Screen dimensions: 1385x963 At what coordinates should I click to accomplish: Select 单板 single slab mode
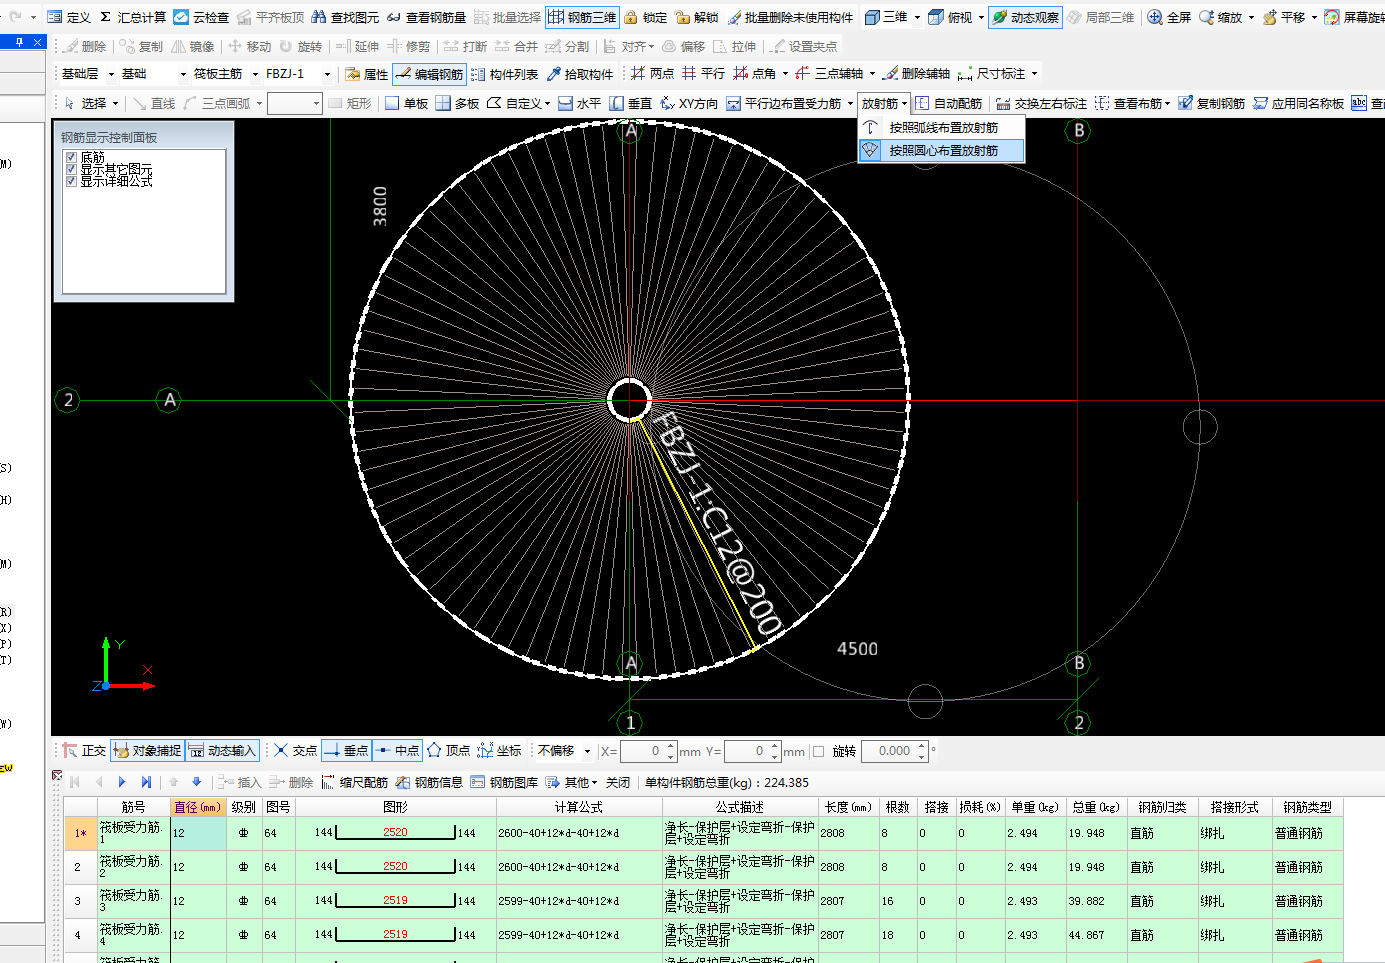coord(407,103)
